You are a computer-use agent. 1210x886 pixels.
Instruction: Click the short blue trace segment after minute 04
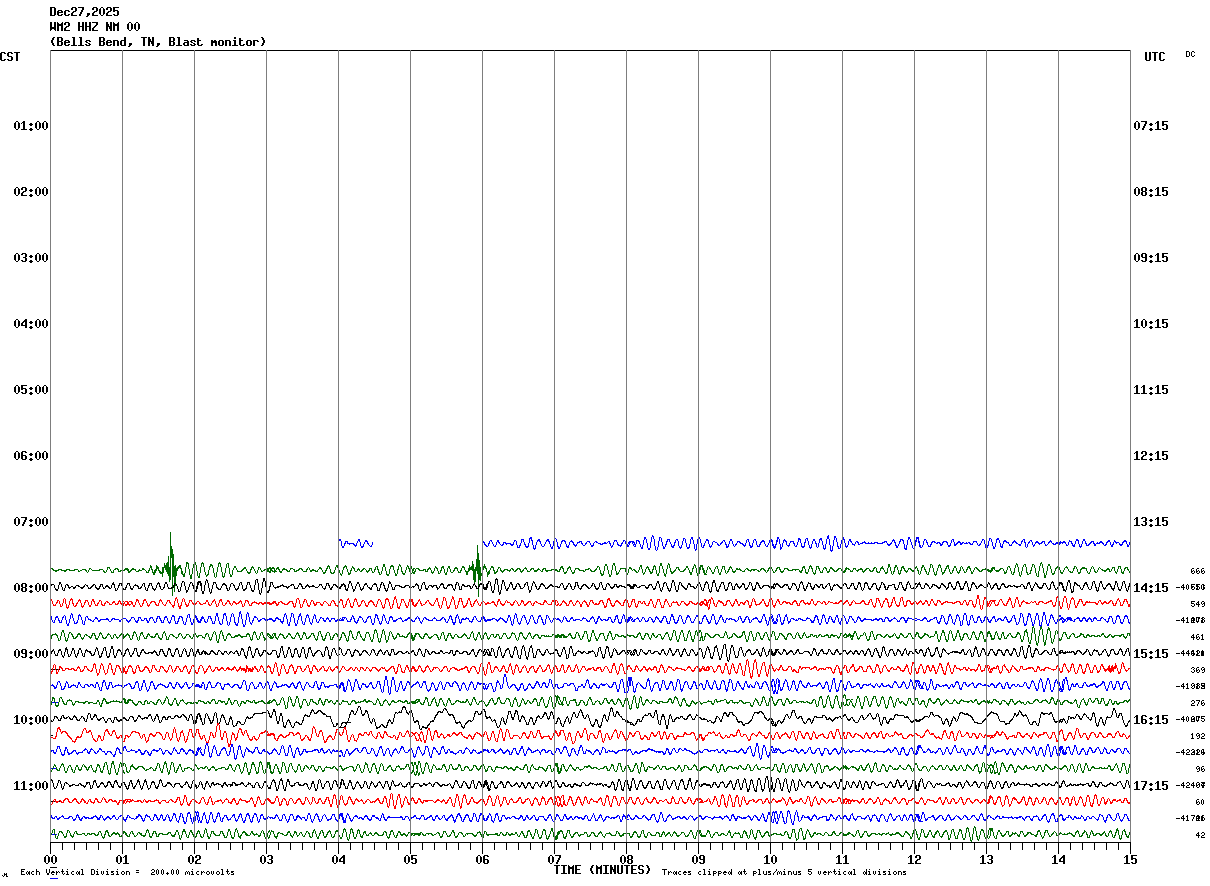(356, 543)
